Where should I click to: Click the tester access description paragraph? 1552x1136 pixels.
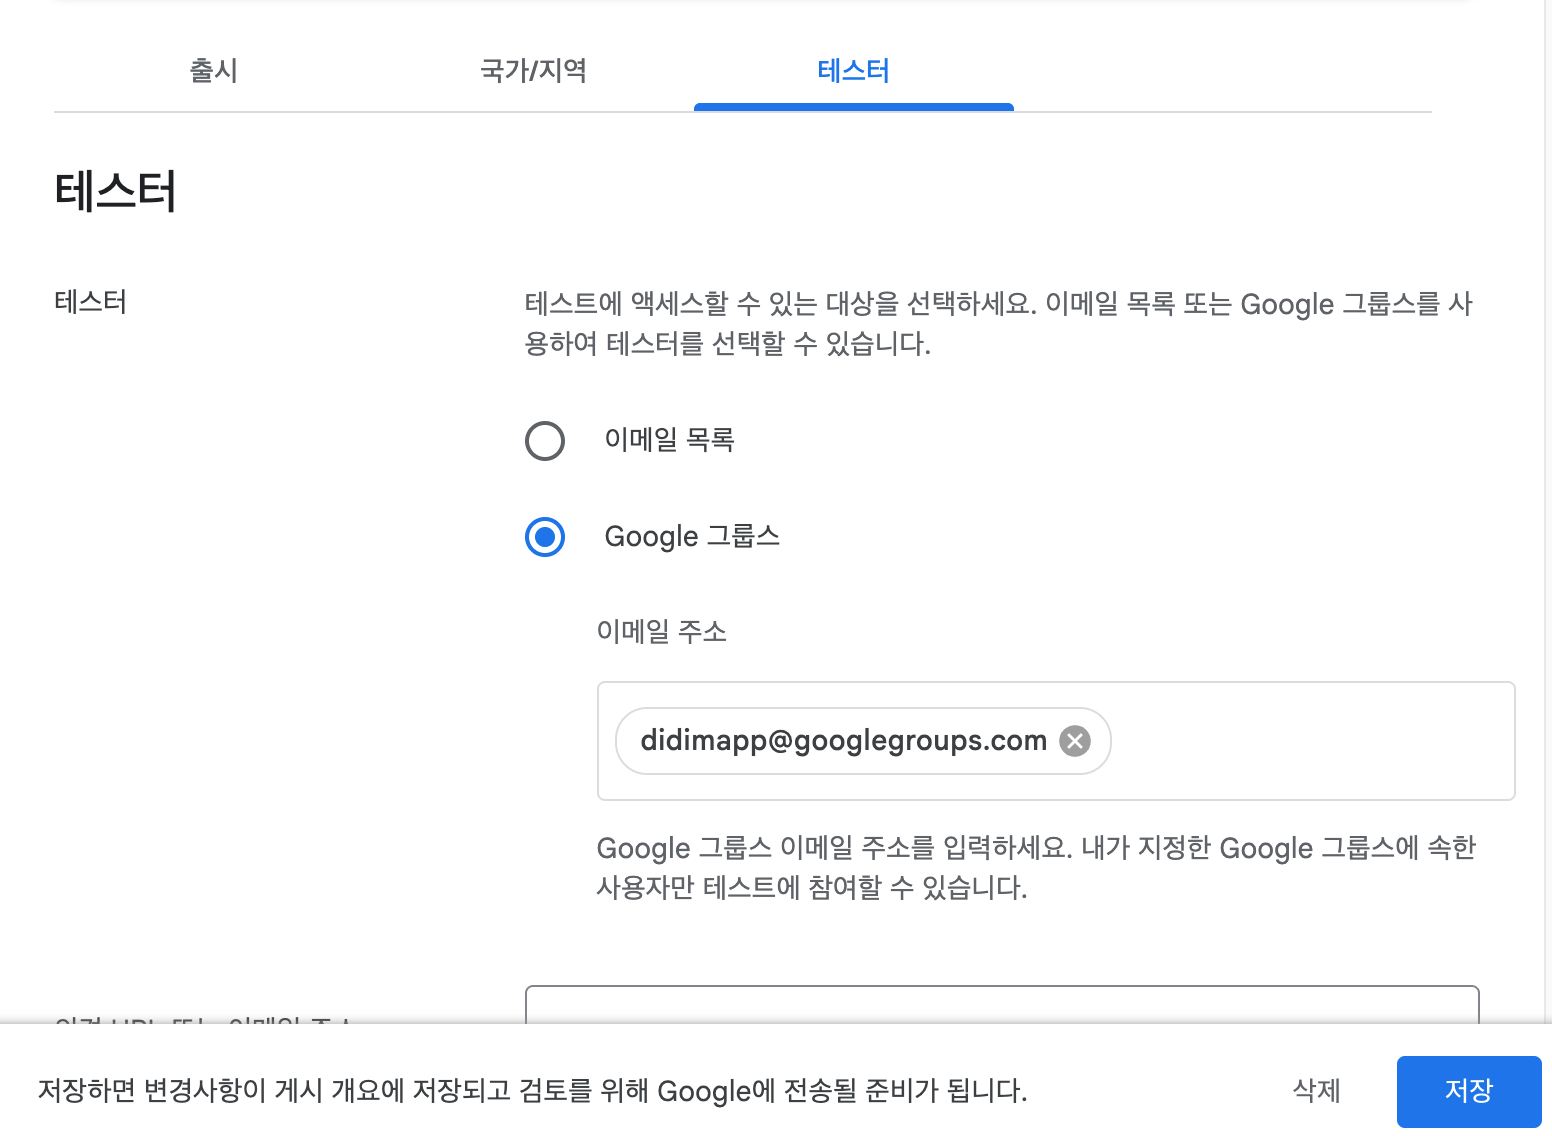click(x=997, y=323)
